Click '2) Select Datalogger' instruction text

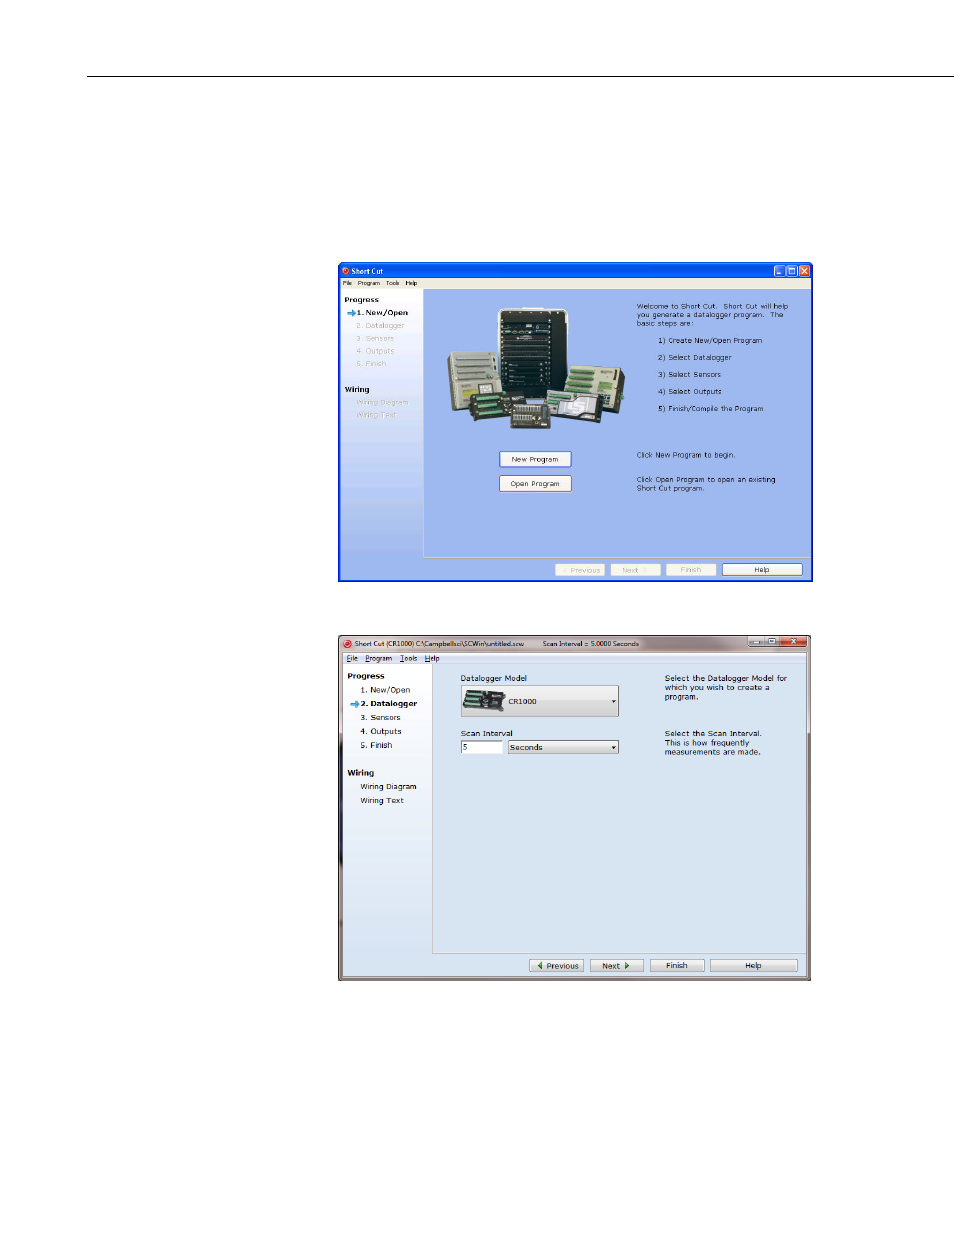[x=694, y=358]
